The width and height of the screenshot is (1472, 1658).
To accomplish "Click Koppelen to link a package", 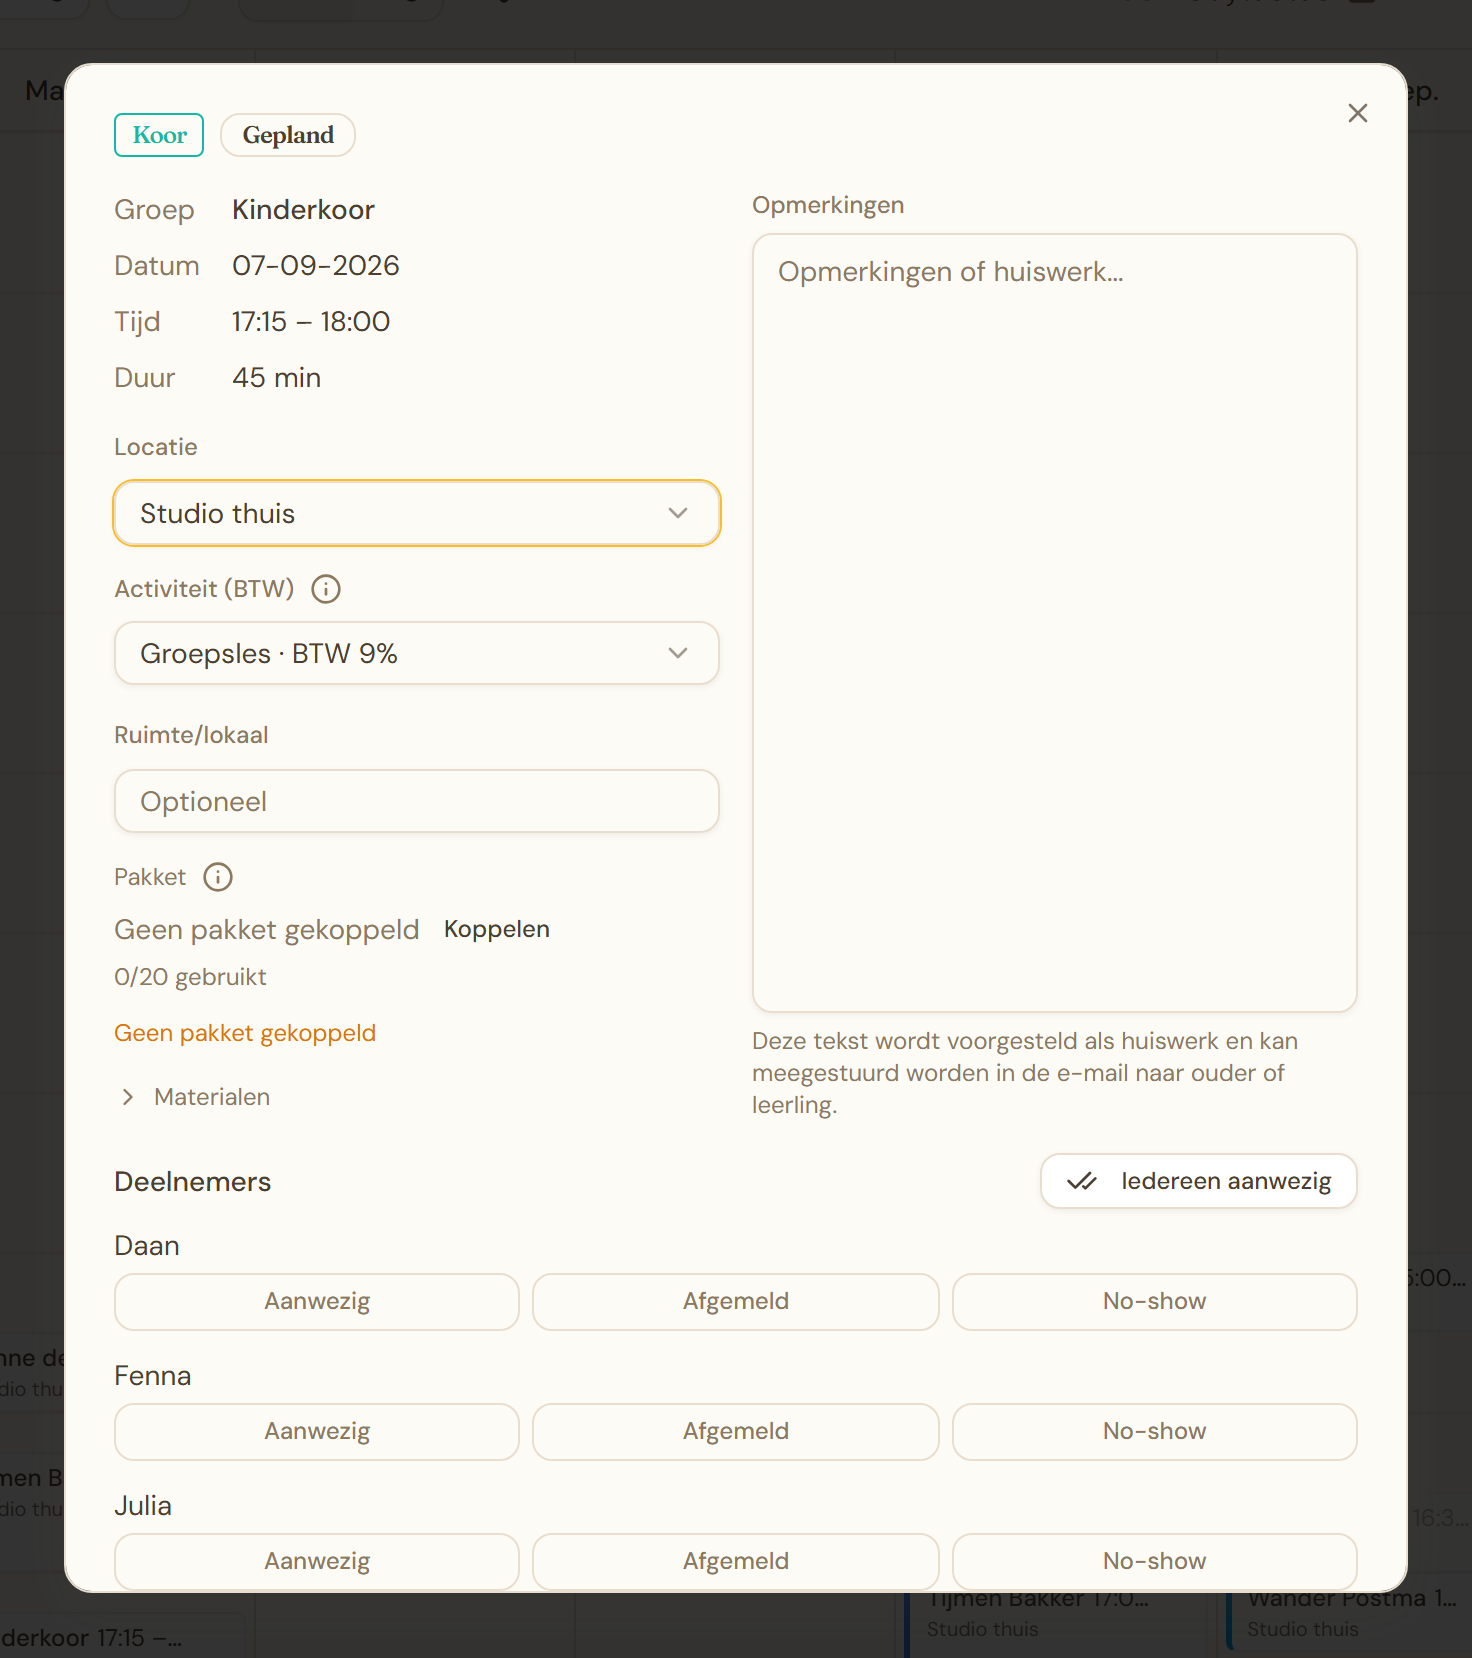I will (497, 929).
